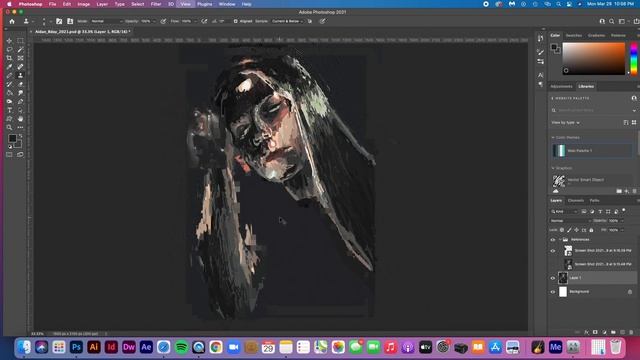The image size is (640, 360).
Task: Switch to the Swatches tab
Action: (573, 36)
